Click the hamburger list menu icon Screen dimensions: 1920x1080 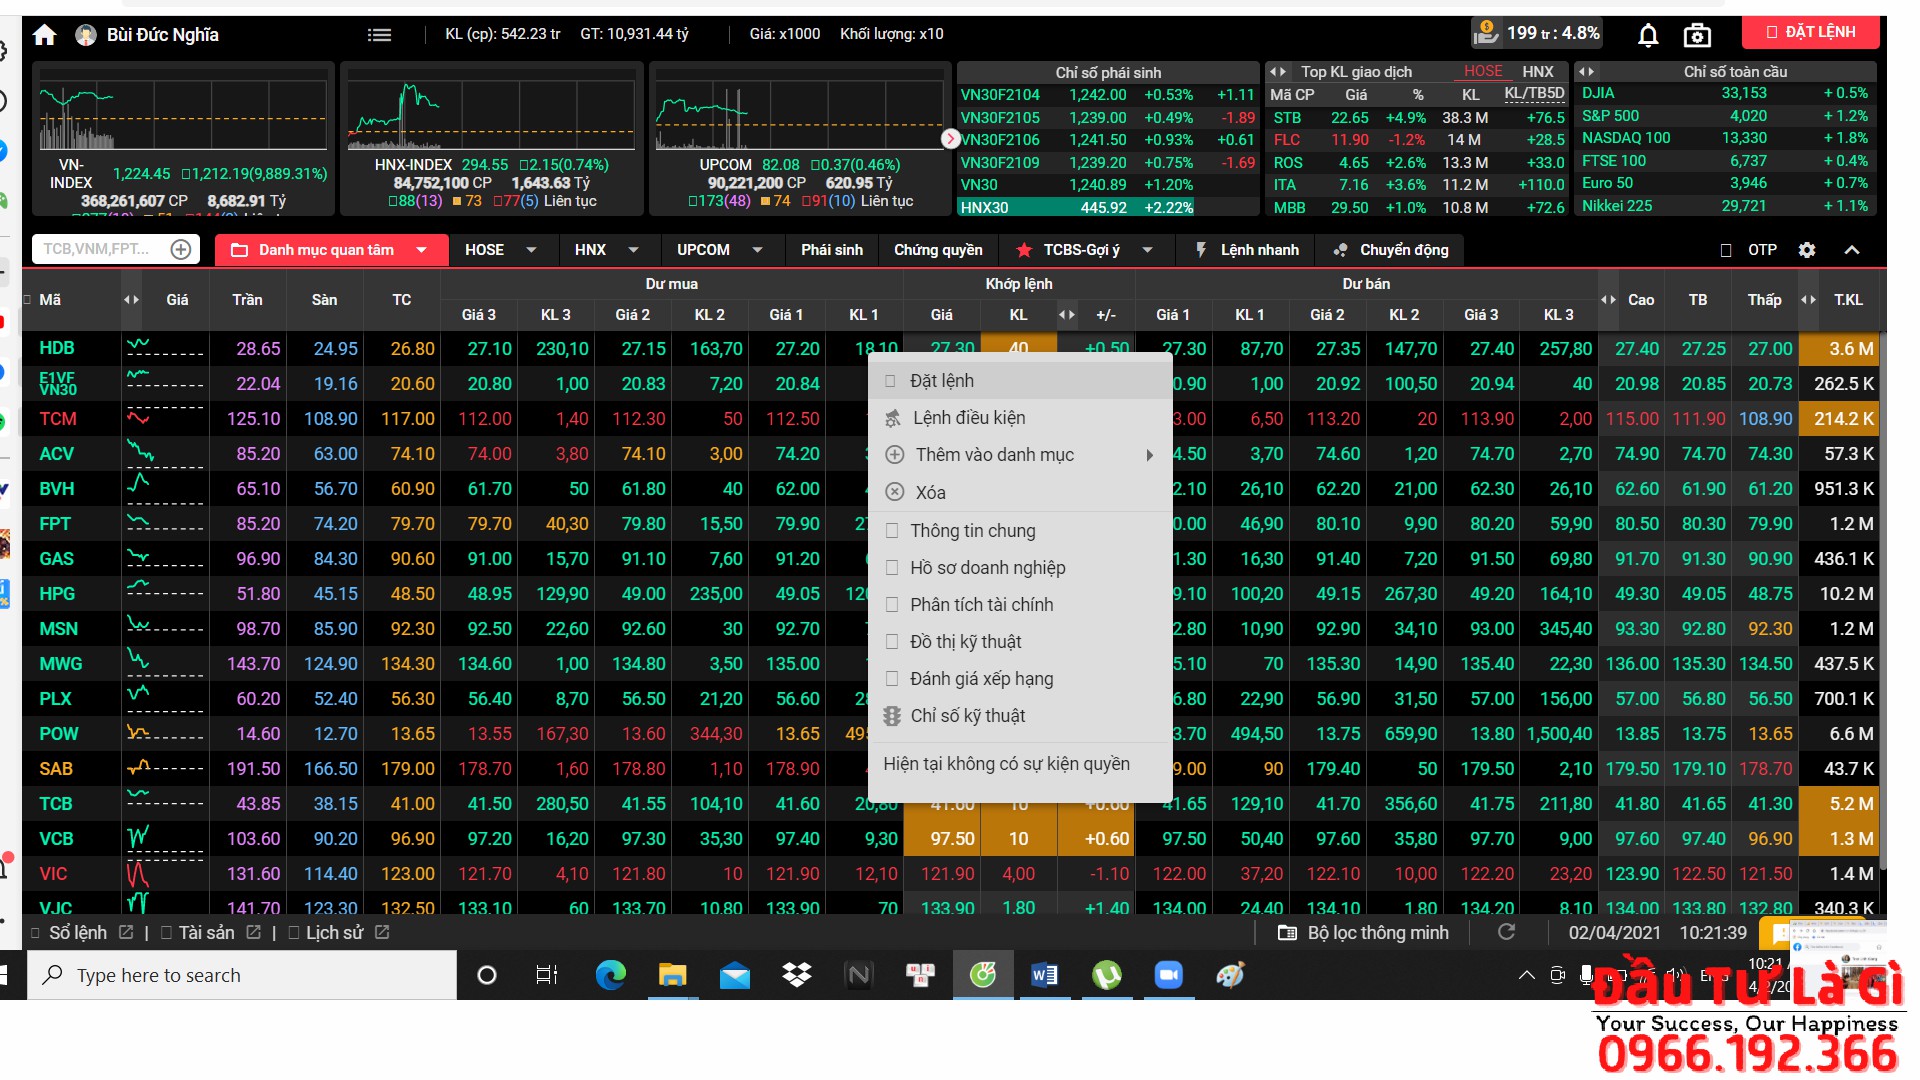click(x=379, y=35)
